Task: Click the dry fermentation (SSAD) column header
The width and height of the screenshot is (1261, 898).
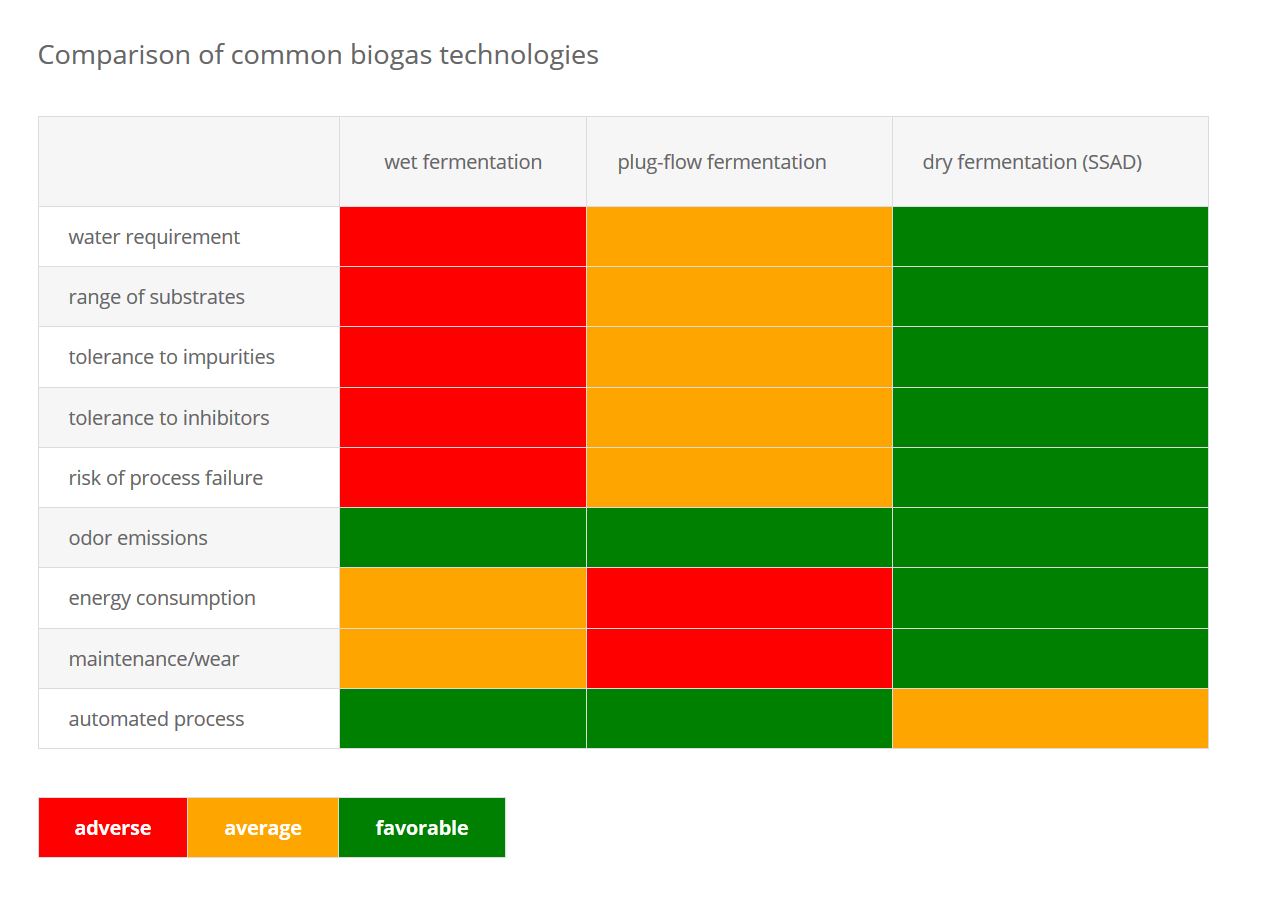Action: (x=1032, y=162)
